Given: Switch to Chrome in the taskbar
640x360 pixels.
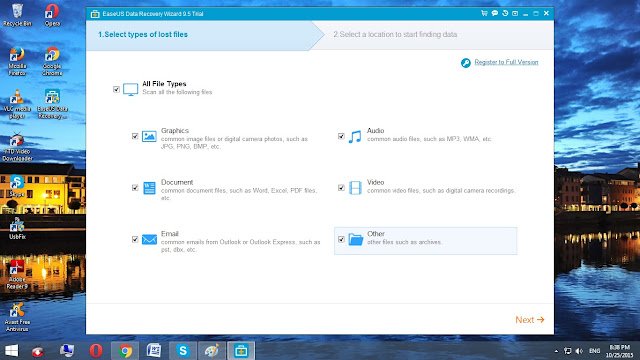Looking at the screenshot, I should [125, 351].
